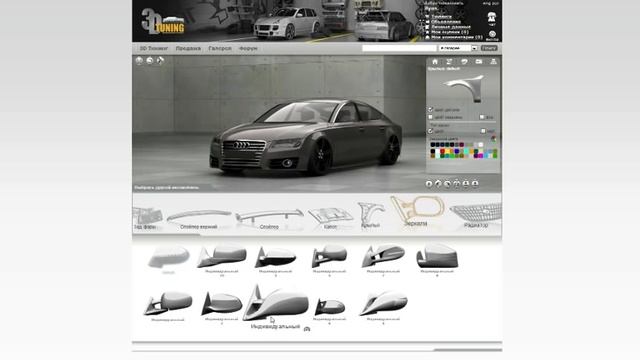Toggle the Цвет paint type option
The width and height of the screenshot is (640, 360).
pyautogui.click(x=431, y=131)
